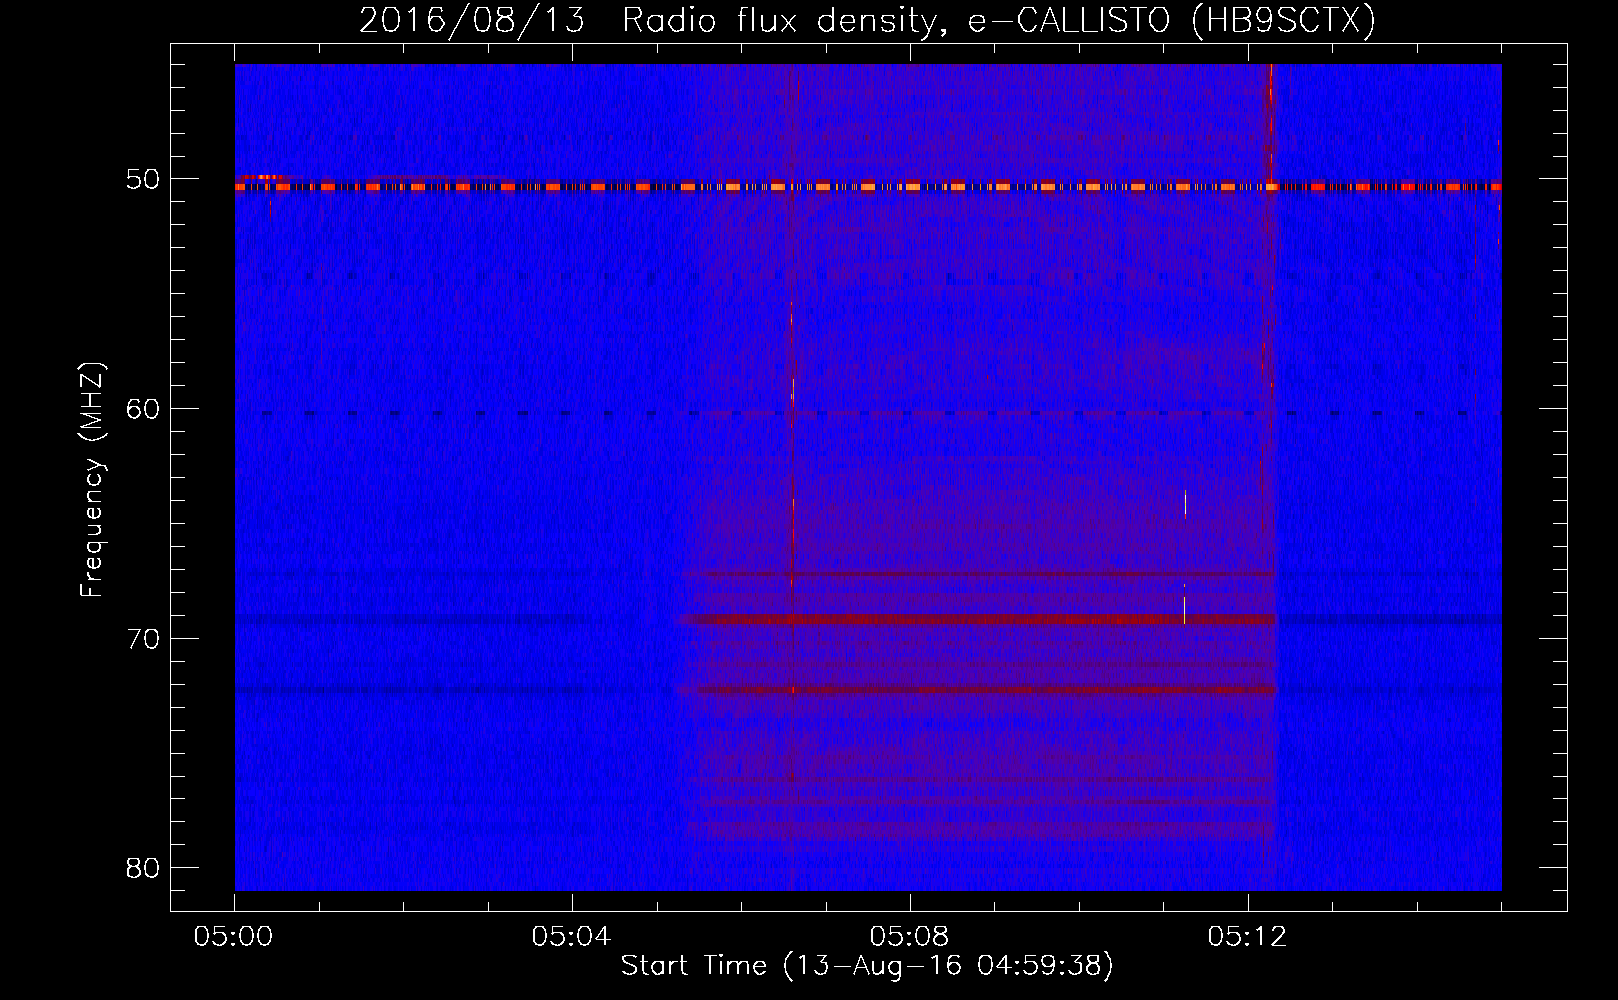Screen dimensions: 1618x1000
Task: Click the plot title with date 2016/08/13
Action: [867, 20]
